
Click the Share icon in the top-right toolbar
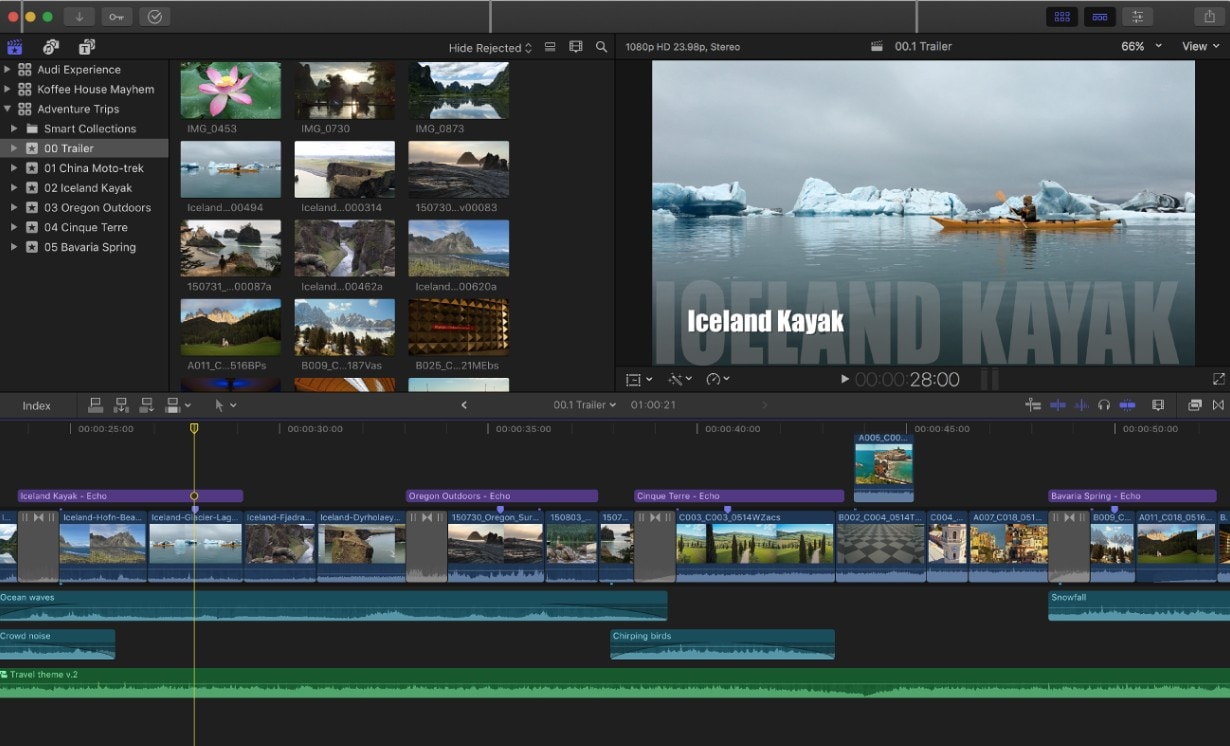pyautogui.click(x=1207, y=16)
